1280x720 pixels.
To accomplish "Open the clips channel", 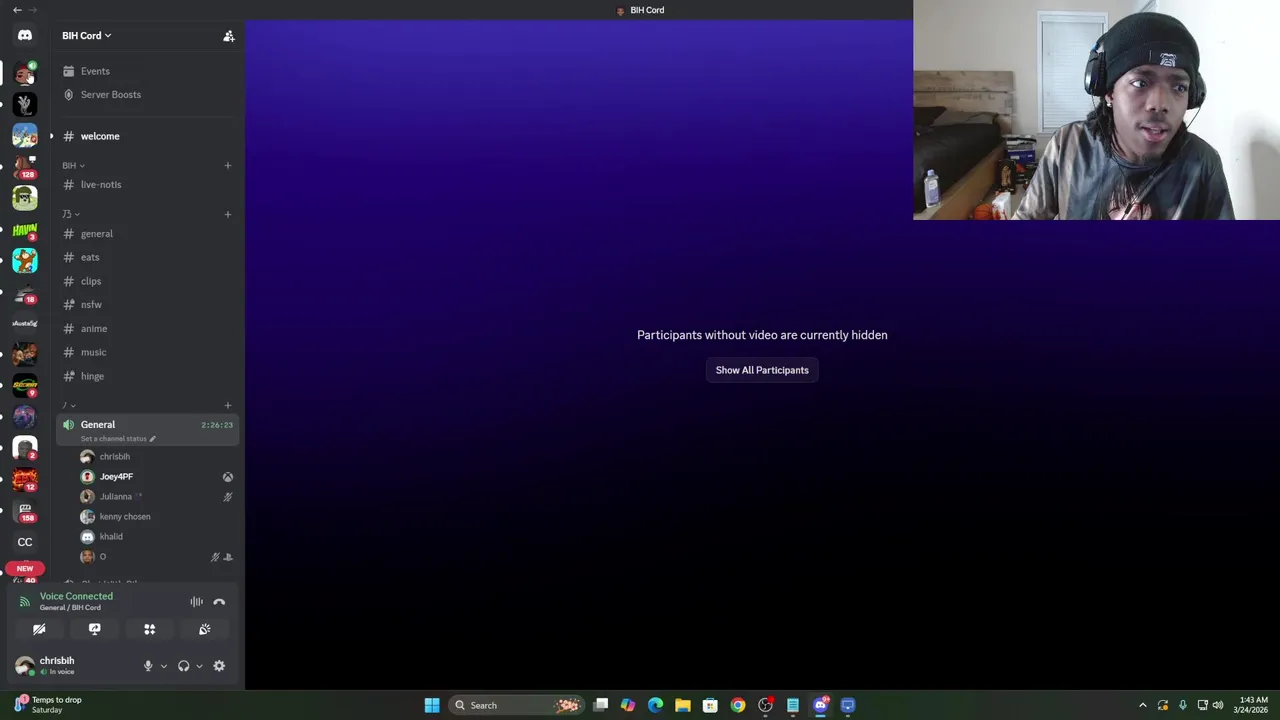I will [x=91, y=281].
